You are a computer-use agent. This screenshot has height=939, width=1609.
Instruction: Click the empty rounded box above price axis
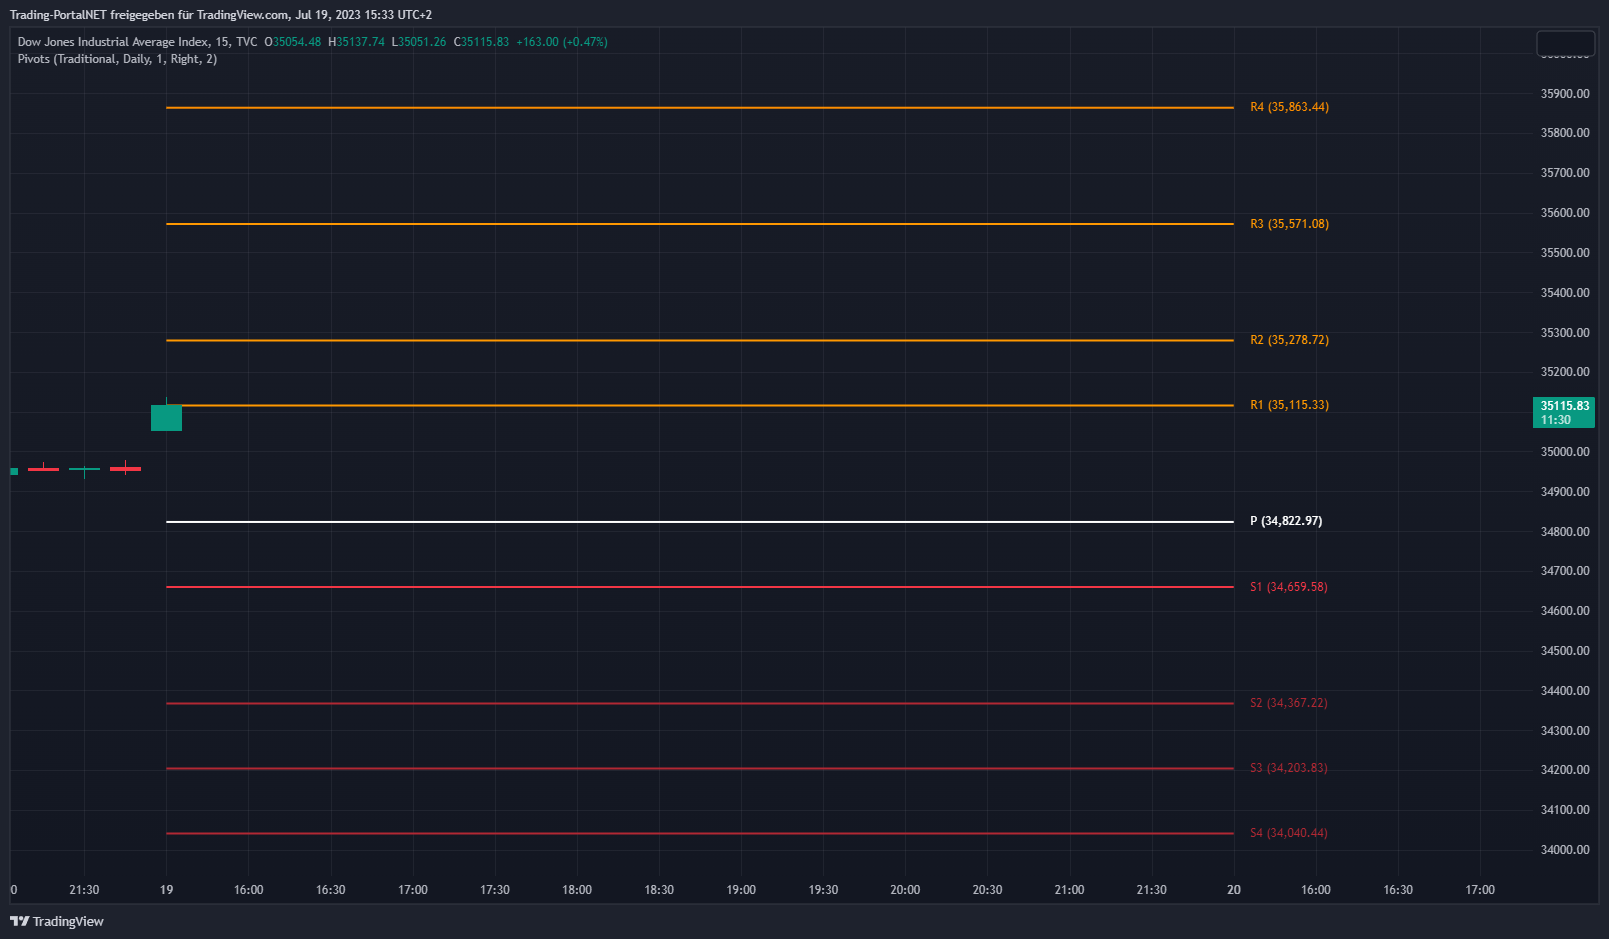1565,44
